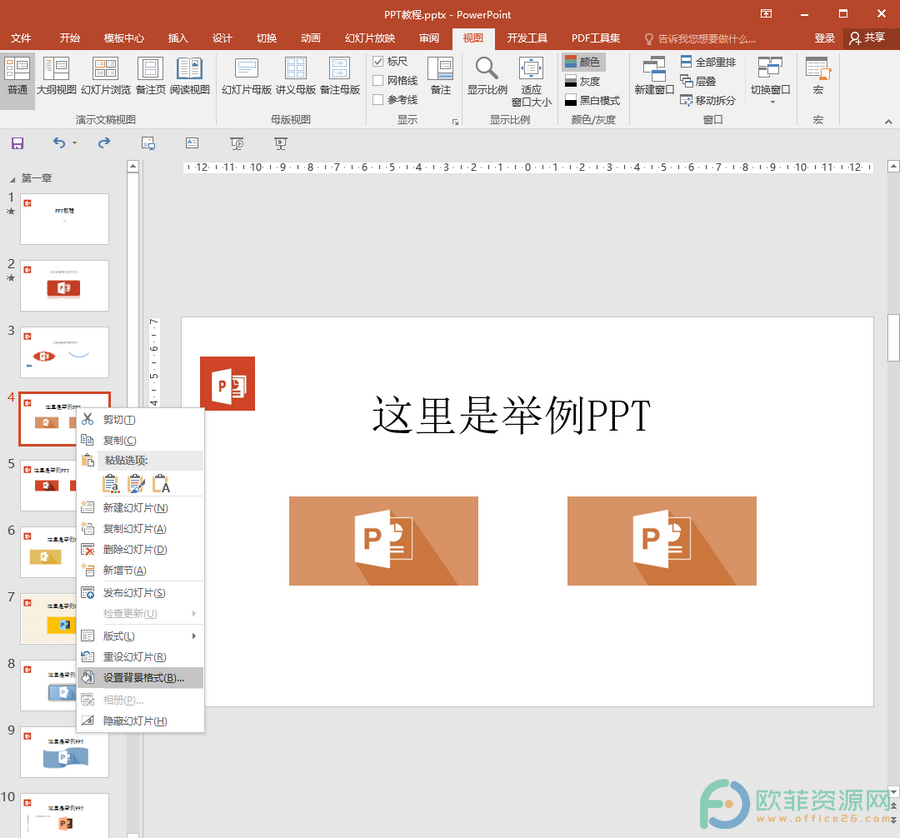This screenshot has width=900, height=838.
Task: Choose 隐藏幻灯片 menu entry
Action: coord(141,720)
